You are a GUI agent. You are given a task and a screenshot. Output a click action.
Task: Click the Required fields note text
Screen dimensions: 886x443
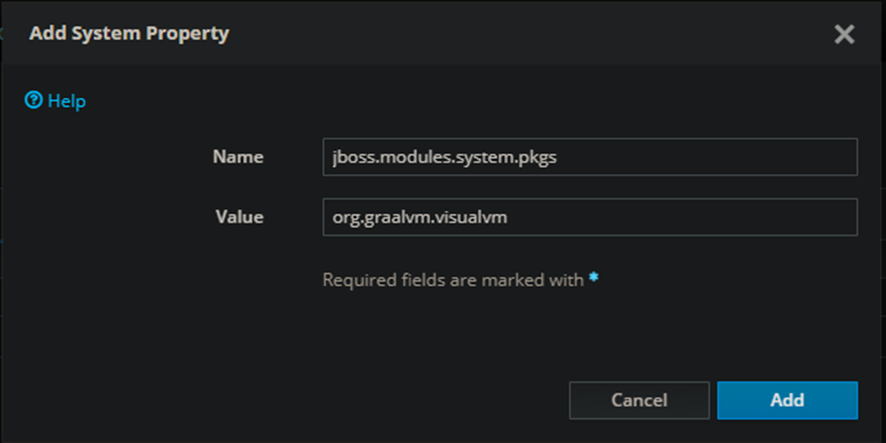coord(452,280)
